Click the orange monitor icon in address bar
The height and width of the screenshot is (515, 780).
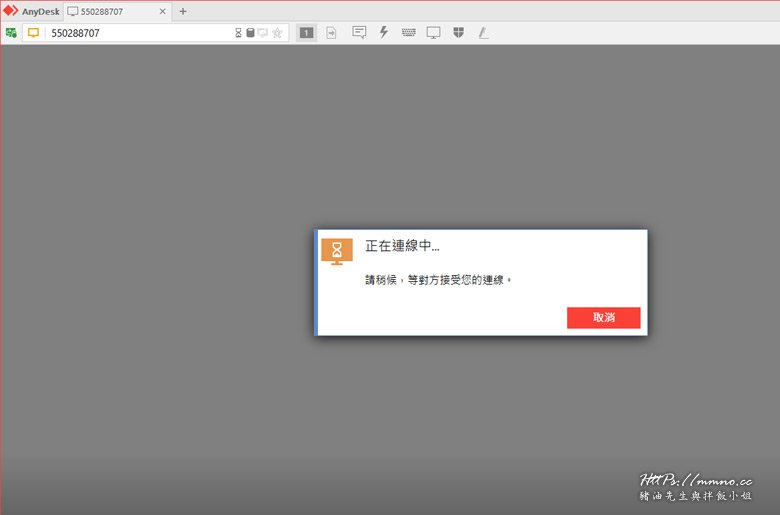33,33
